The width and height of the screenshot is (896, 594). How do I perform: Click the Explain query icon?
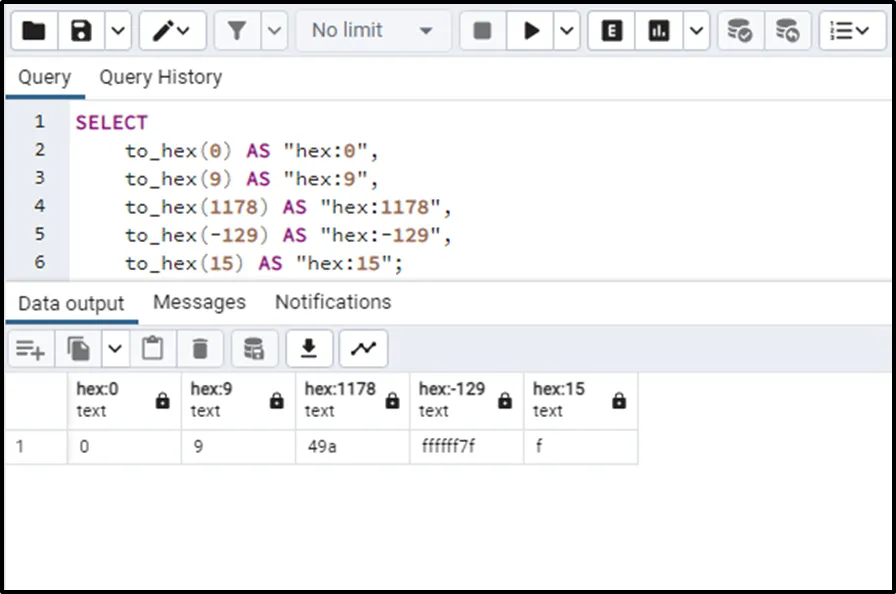(x=611, y=31)
